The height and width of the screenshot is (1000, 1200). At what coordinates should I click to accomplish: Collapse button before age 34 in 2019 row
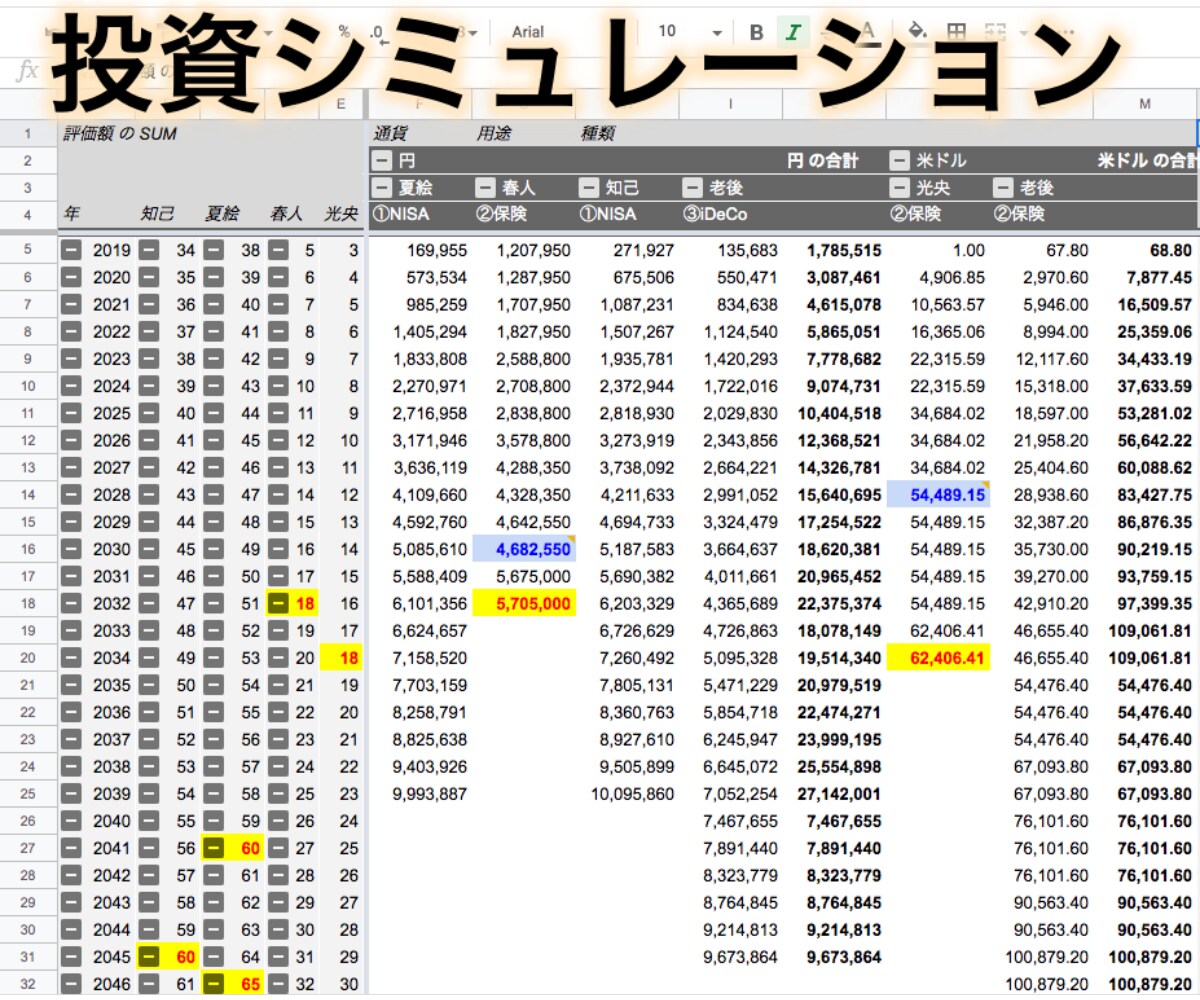[149, 250]
